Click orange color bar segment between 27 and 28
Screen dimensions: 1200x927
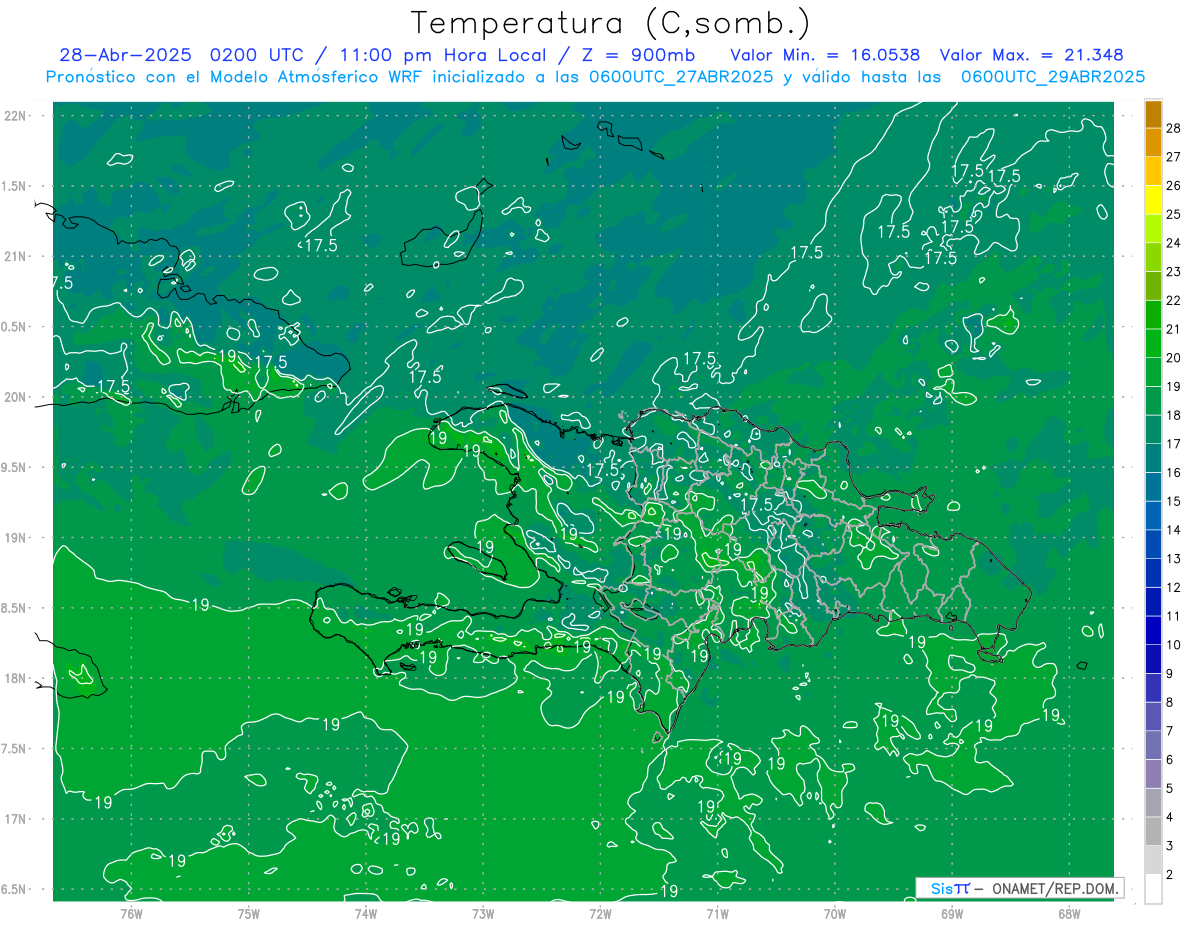pos(1153,143)
